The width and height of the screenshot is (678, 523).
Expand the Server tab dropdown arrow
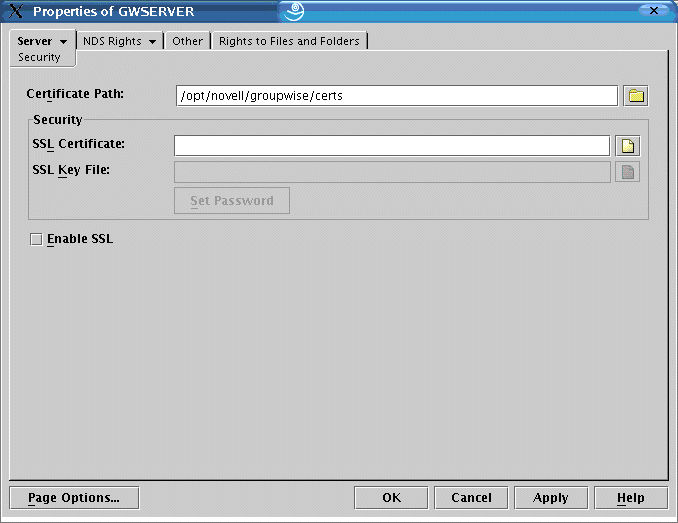tap(63, 42)
